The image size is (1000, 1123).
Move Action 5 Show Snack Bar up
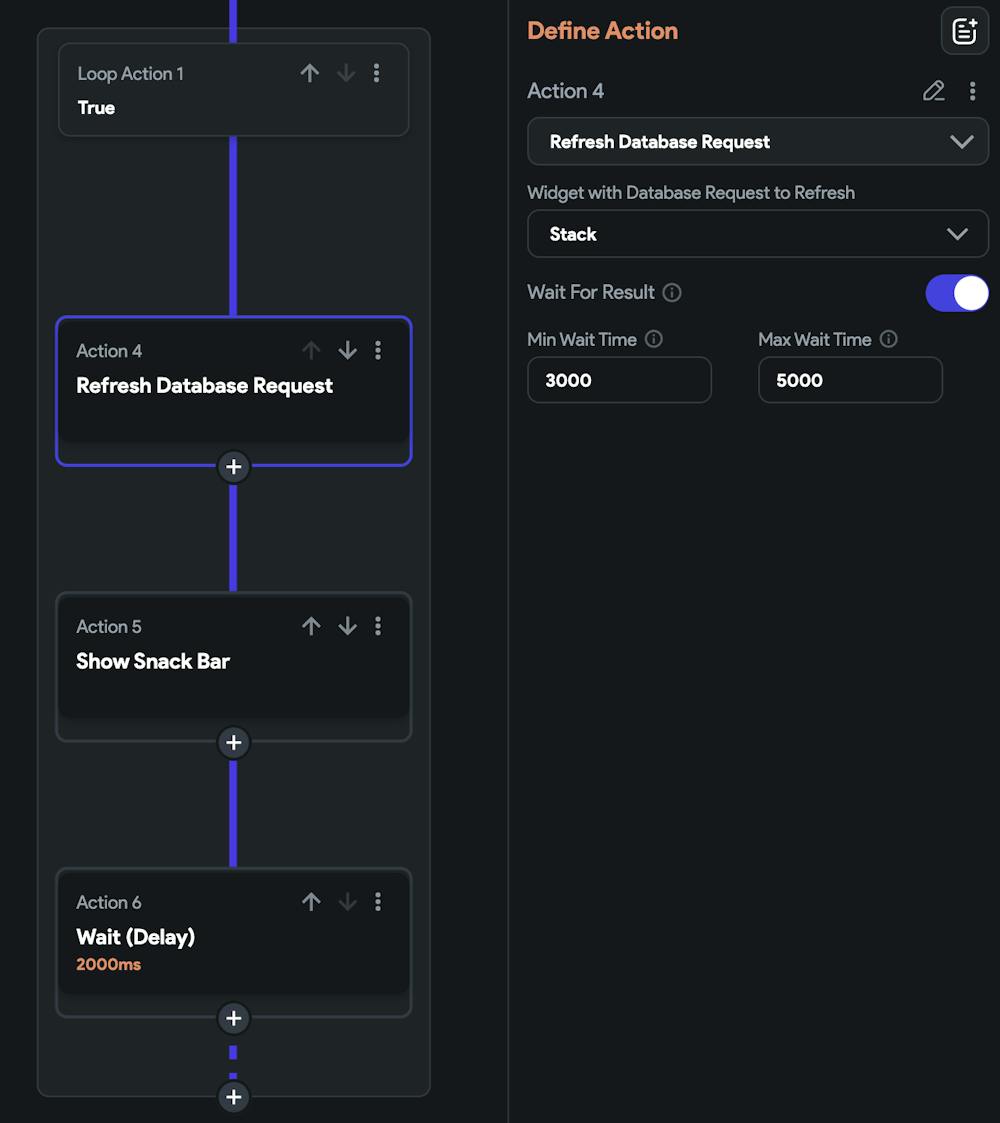pyautogui.click(x=311, y=626)
